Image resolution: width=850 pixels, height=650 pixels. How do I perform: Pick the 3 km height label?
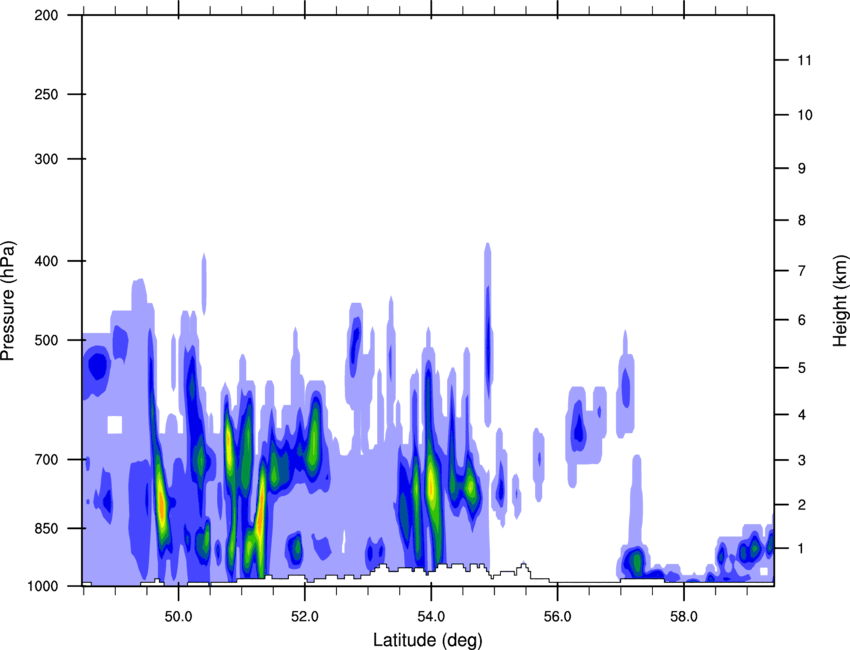[x=802, y=460]
